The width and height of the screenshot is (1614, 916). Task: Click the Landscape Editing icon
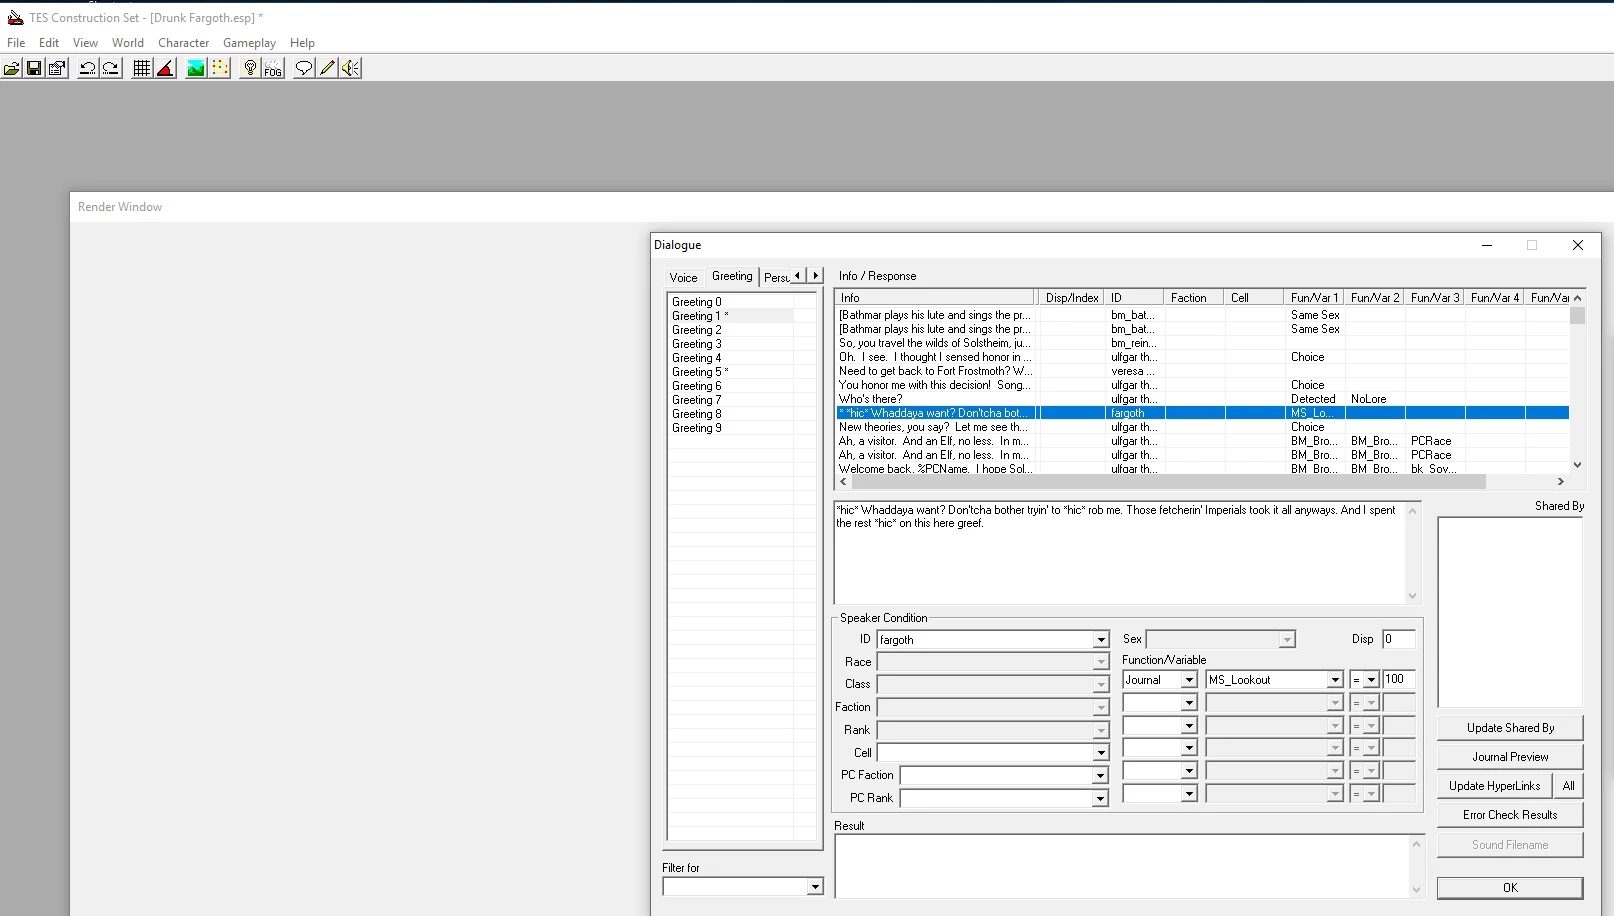coord(196,68)
